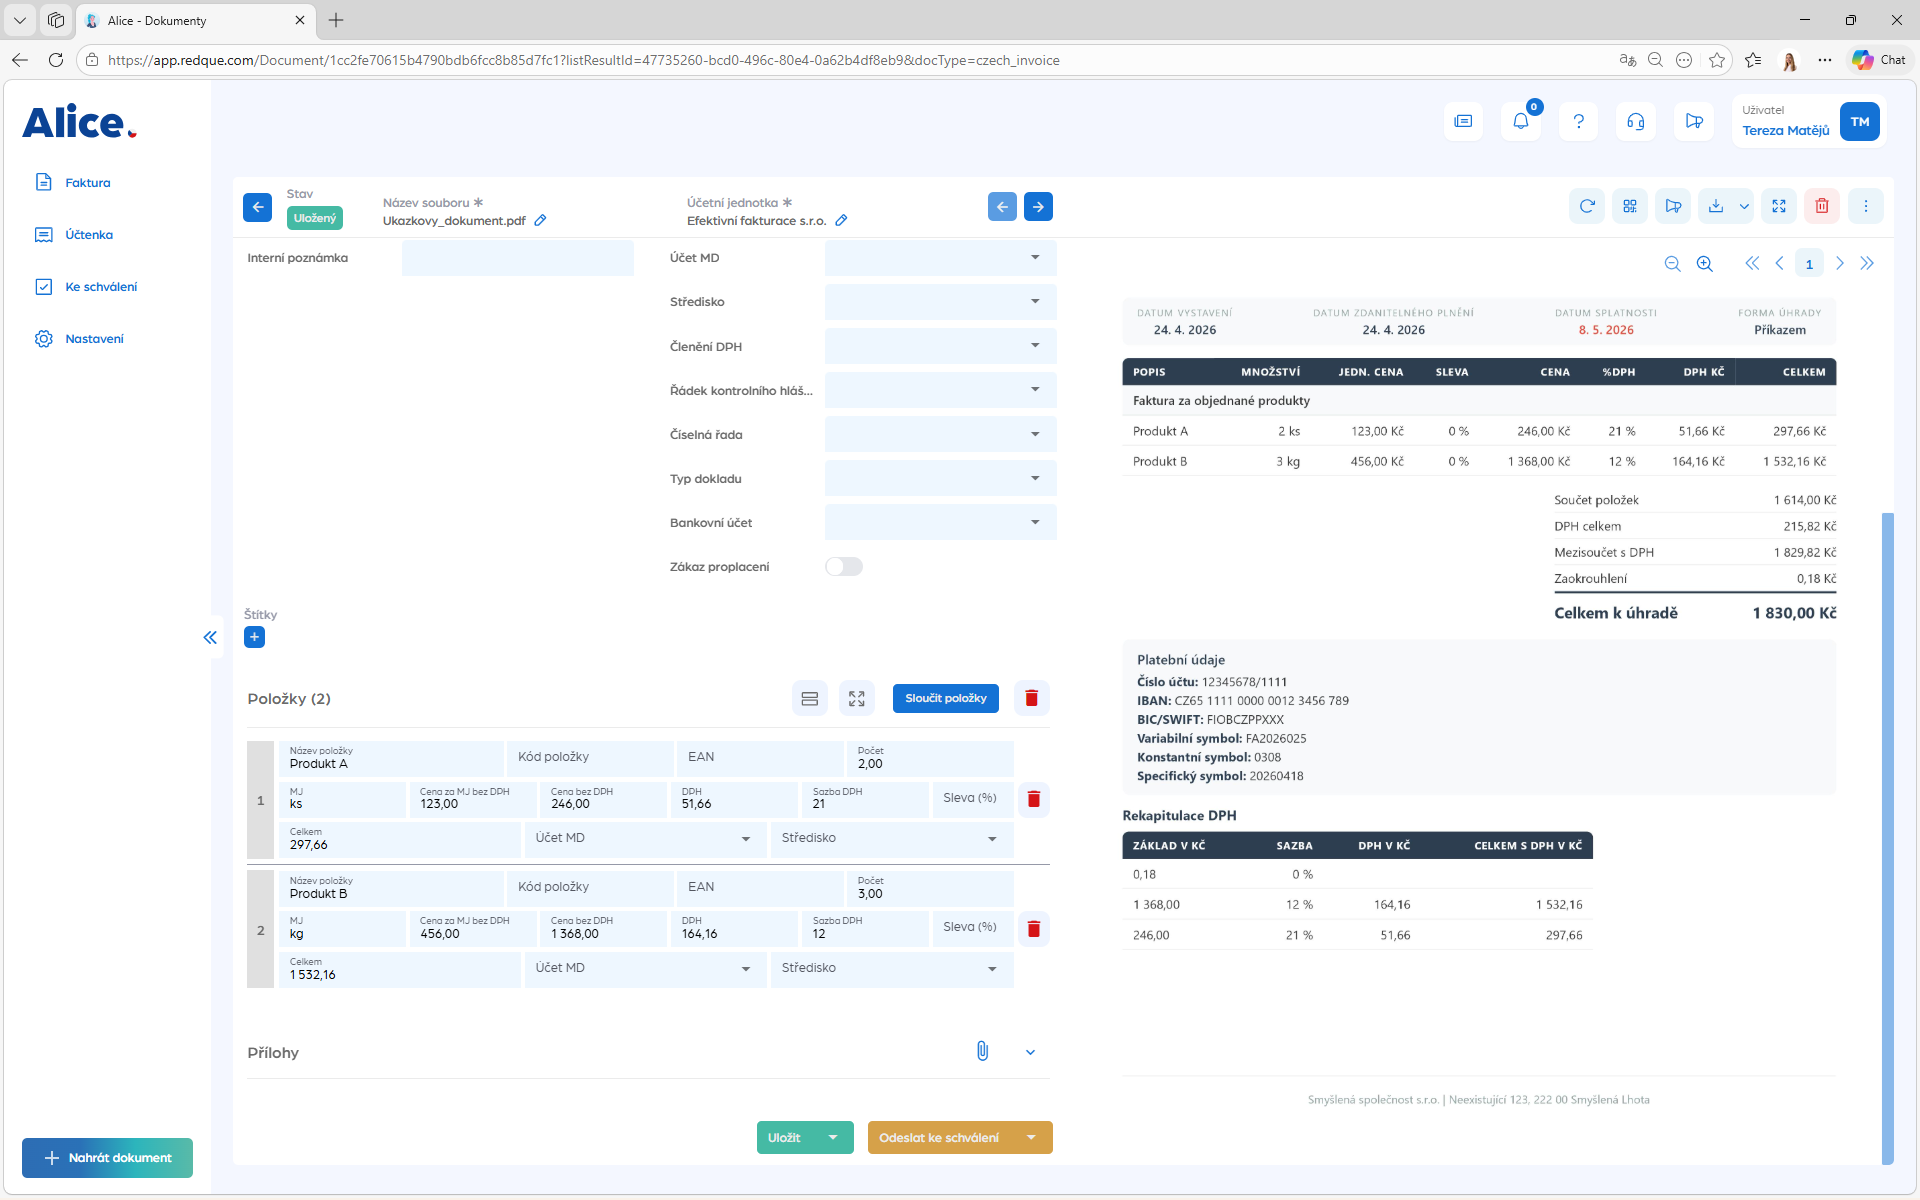Screen dimensions: 1920x1200
Task: Click the notifications bell icon
Action: 1521,121
